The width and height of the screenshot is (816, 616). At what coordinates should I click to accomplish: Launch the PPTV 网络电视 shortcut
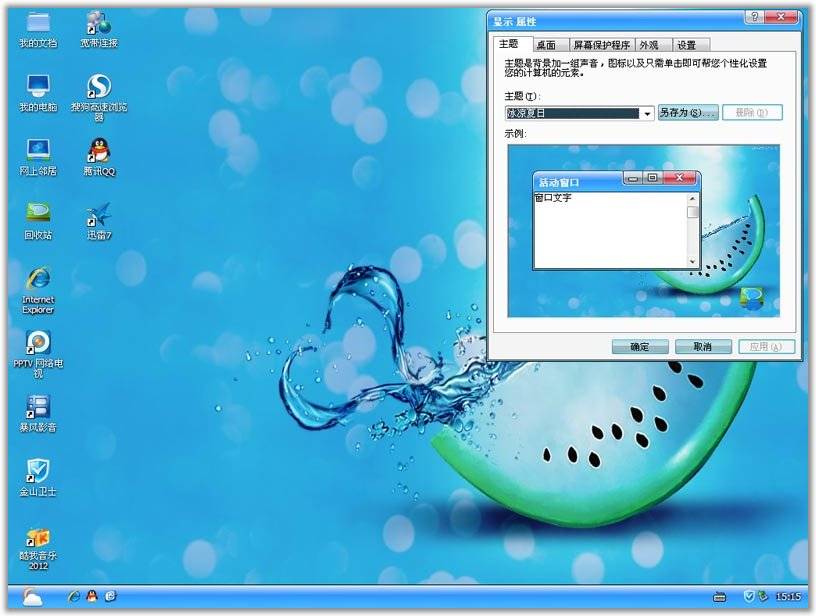click(x=38, y=354)
